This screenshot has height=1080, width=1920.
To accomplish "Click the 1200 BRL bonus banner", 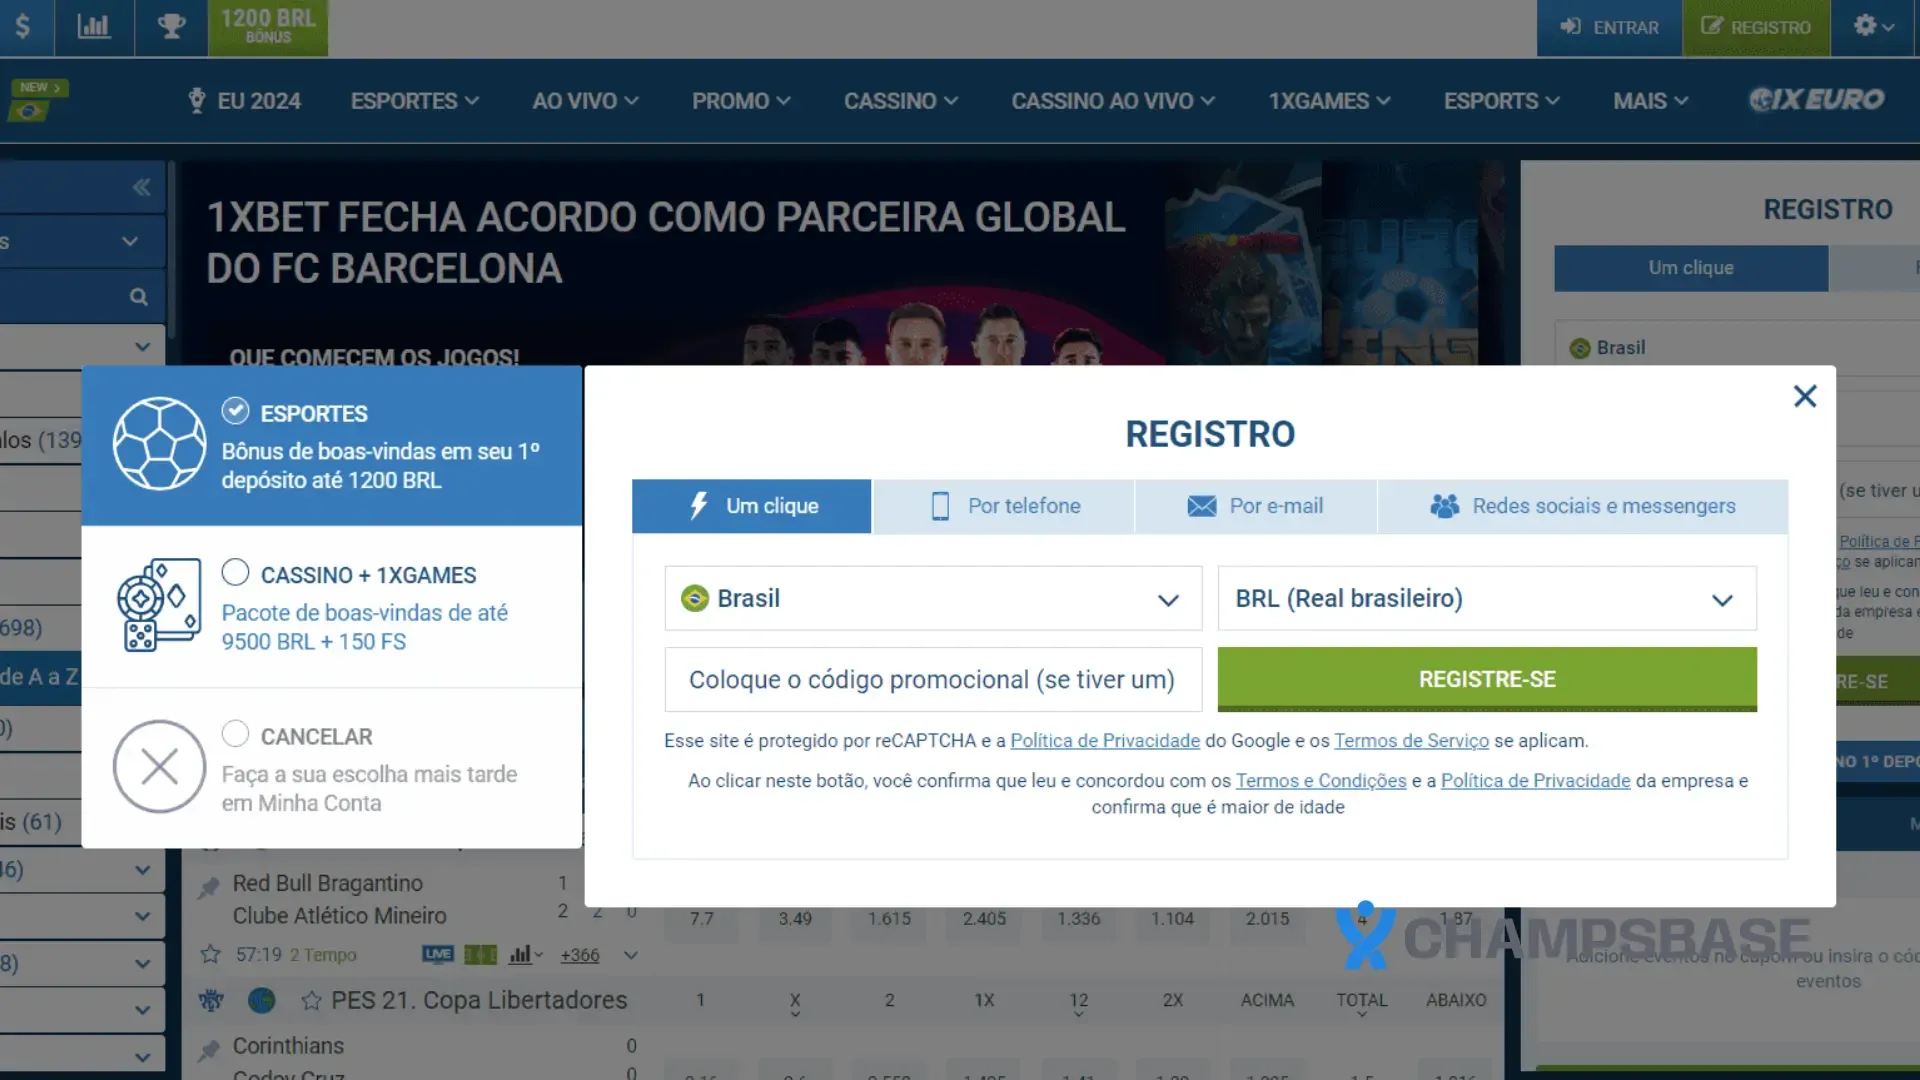I will (x=267, y=27).
